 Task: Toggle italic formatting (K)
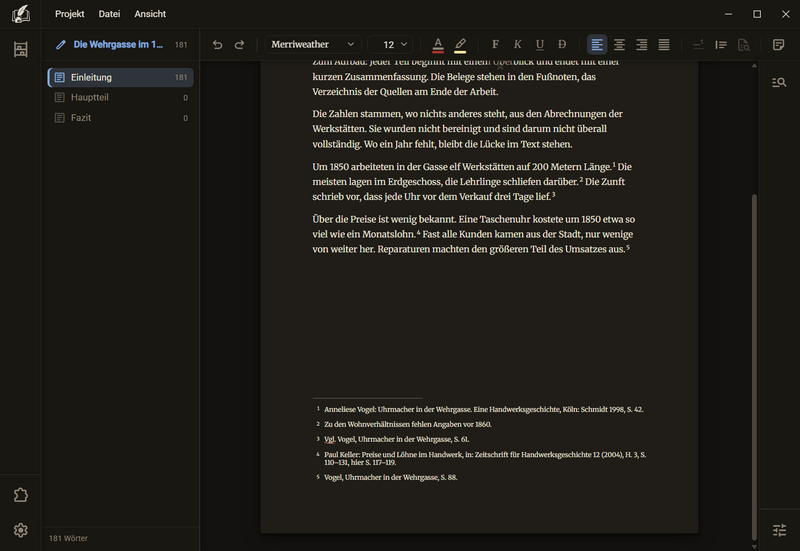[517, 44]
